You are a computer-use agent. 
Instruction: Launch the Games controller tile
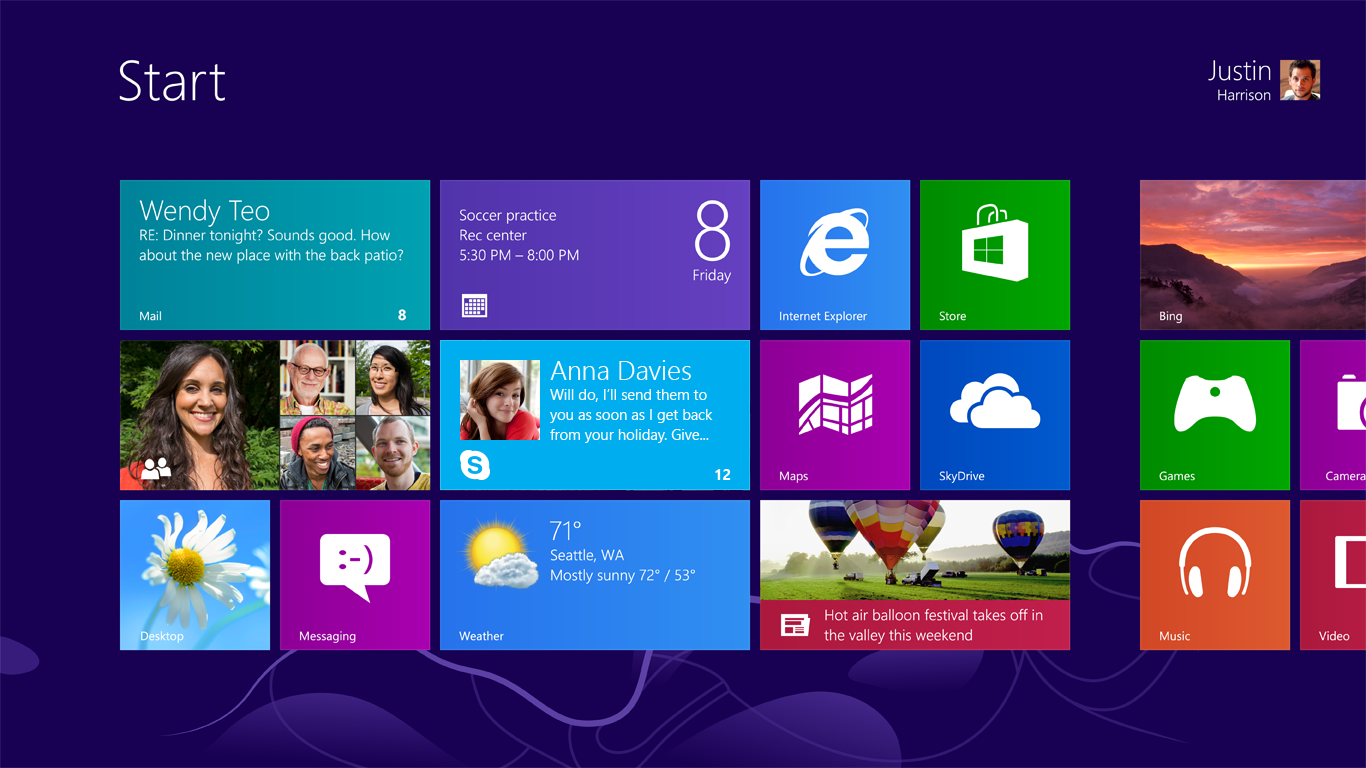[1215, 415]
